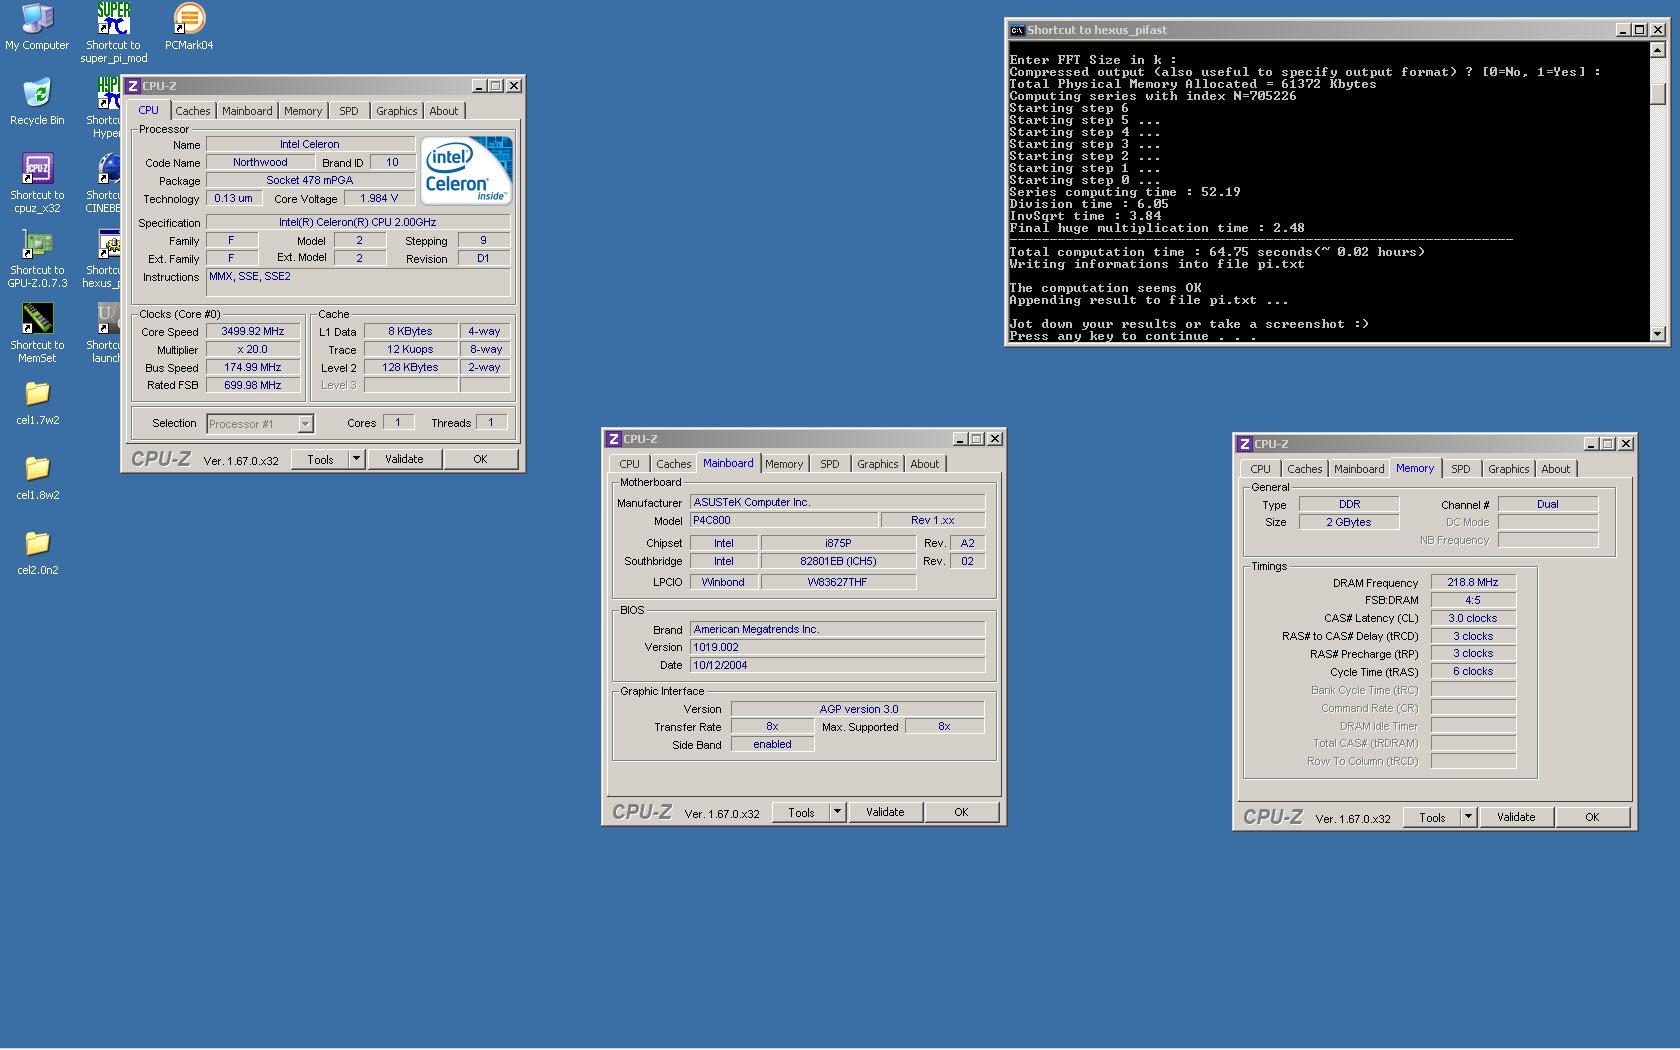Click the W83627THF LPCIO field

pyautogui.click(x=838, y=582)
